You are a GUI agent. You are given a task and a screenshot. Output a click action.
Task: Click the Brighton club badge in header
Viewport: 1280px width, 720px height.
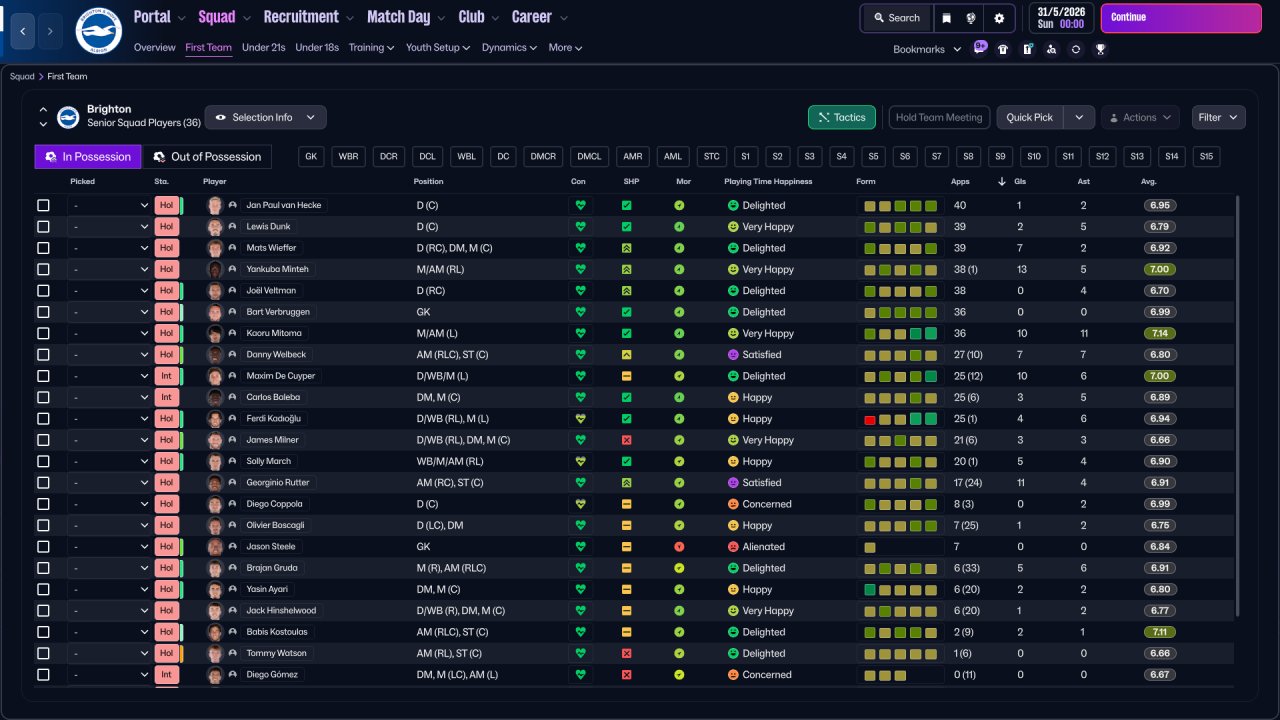98,31
